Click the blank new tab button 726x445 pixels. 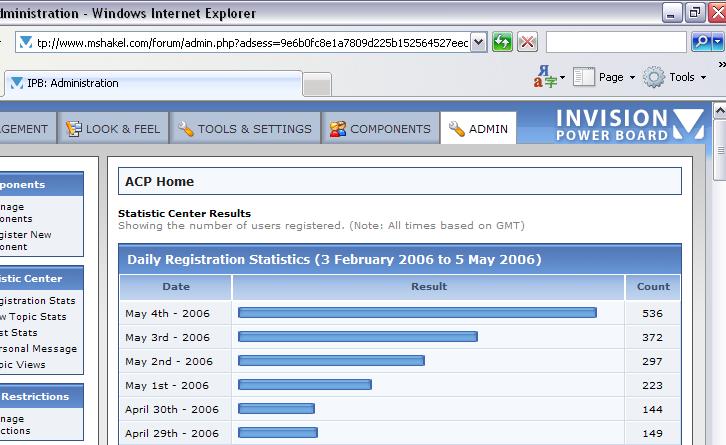pyautogui.click(x=316, y=84)
